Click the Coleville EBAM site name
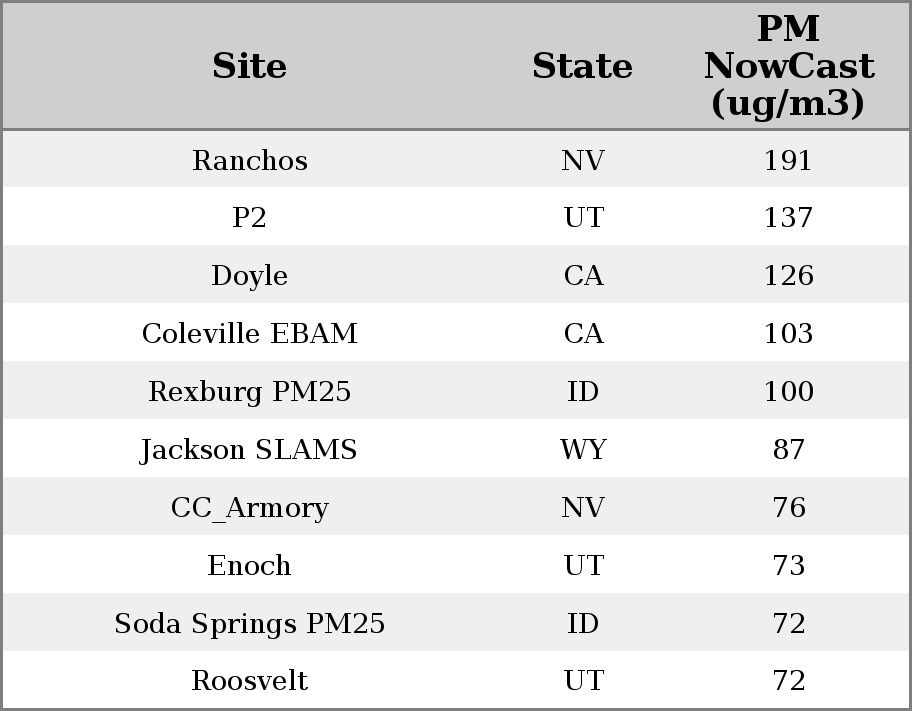912x711 pixels. [250, 334]
